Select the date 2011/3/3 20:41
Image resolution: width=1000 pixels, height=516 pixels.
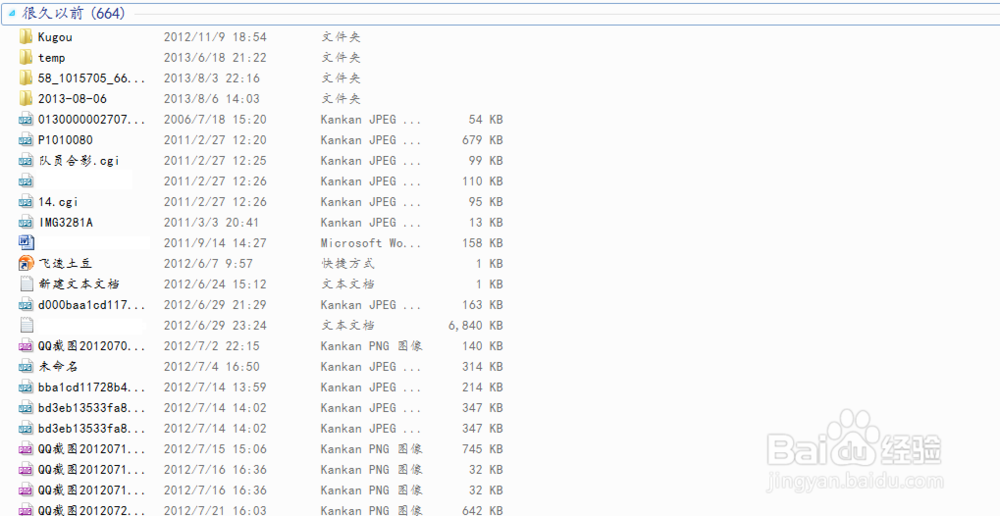pos(212,222)
